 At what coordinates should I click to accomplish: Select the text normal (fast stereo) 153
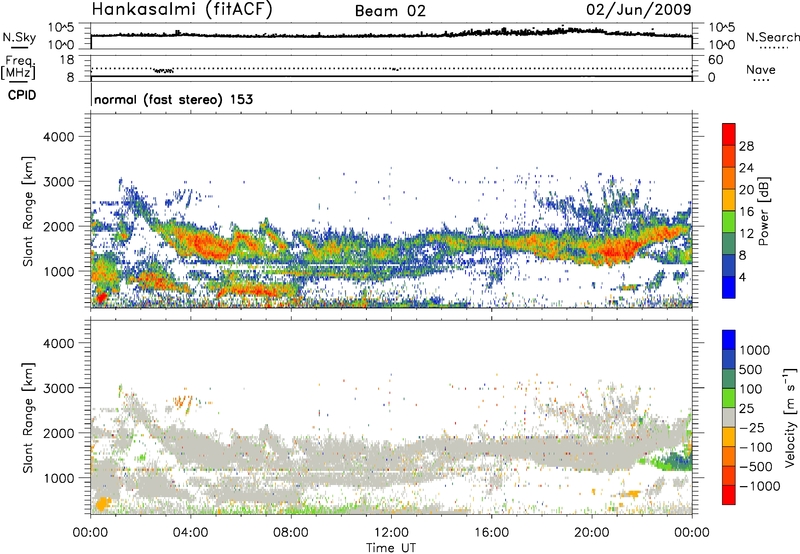[173, 99]
